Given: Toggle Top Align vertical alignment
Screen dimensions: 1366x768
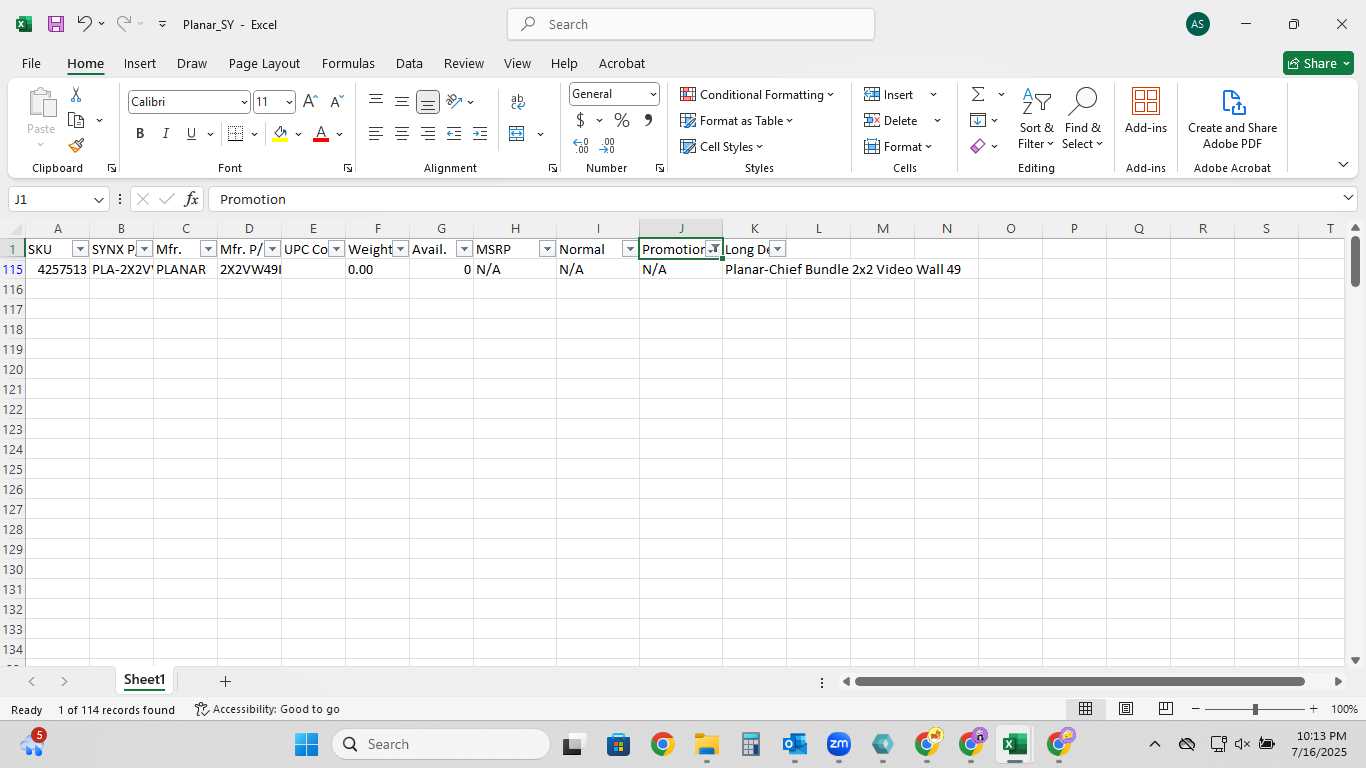Looking at the screenshot, I should click(376, 102).
